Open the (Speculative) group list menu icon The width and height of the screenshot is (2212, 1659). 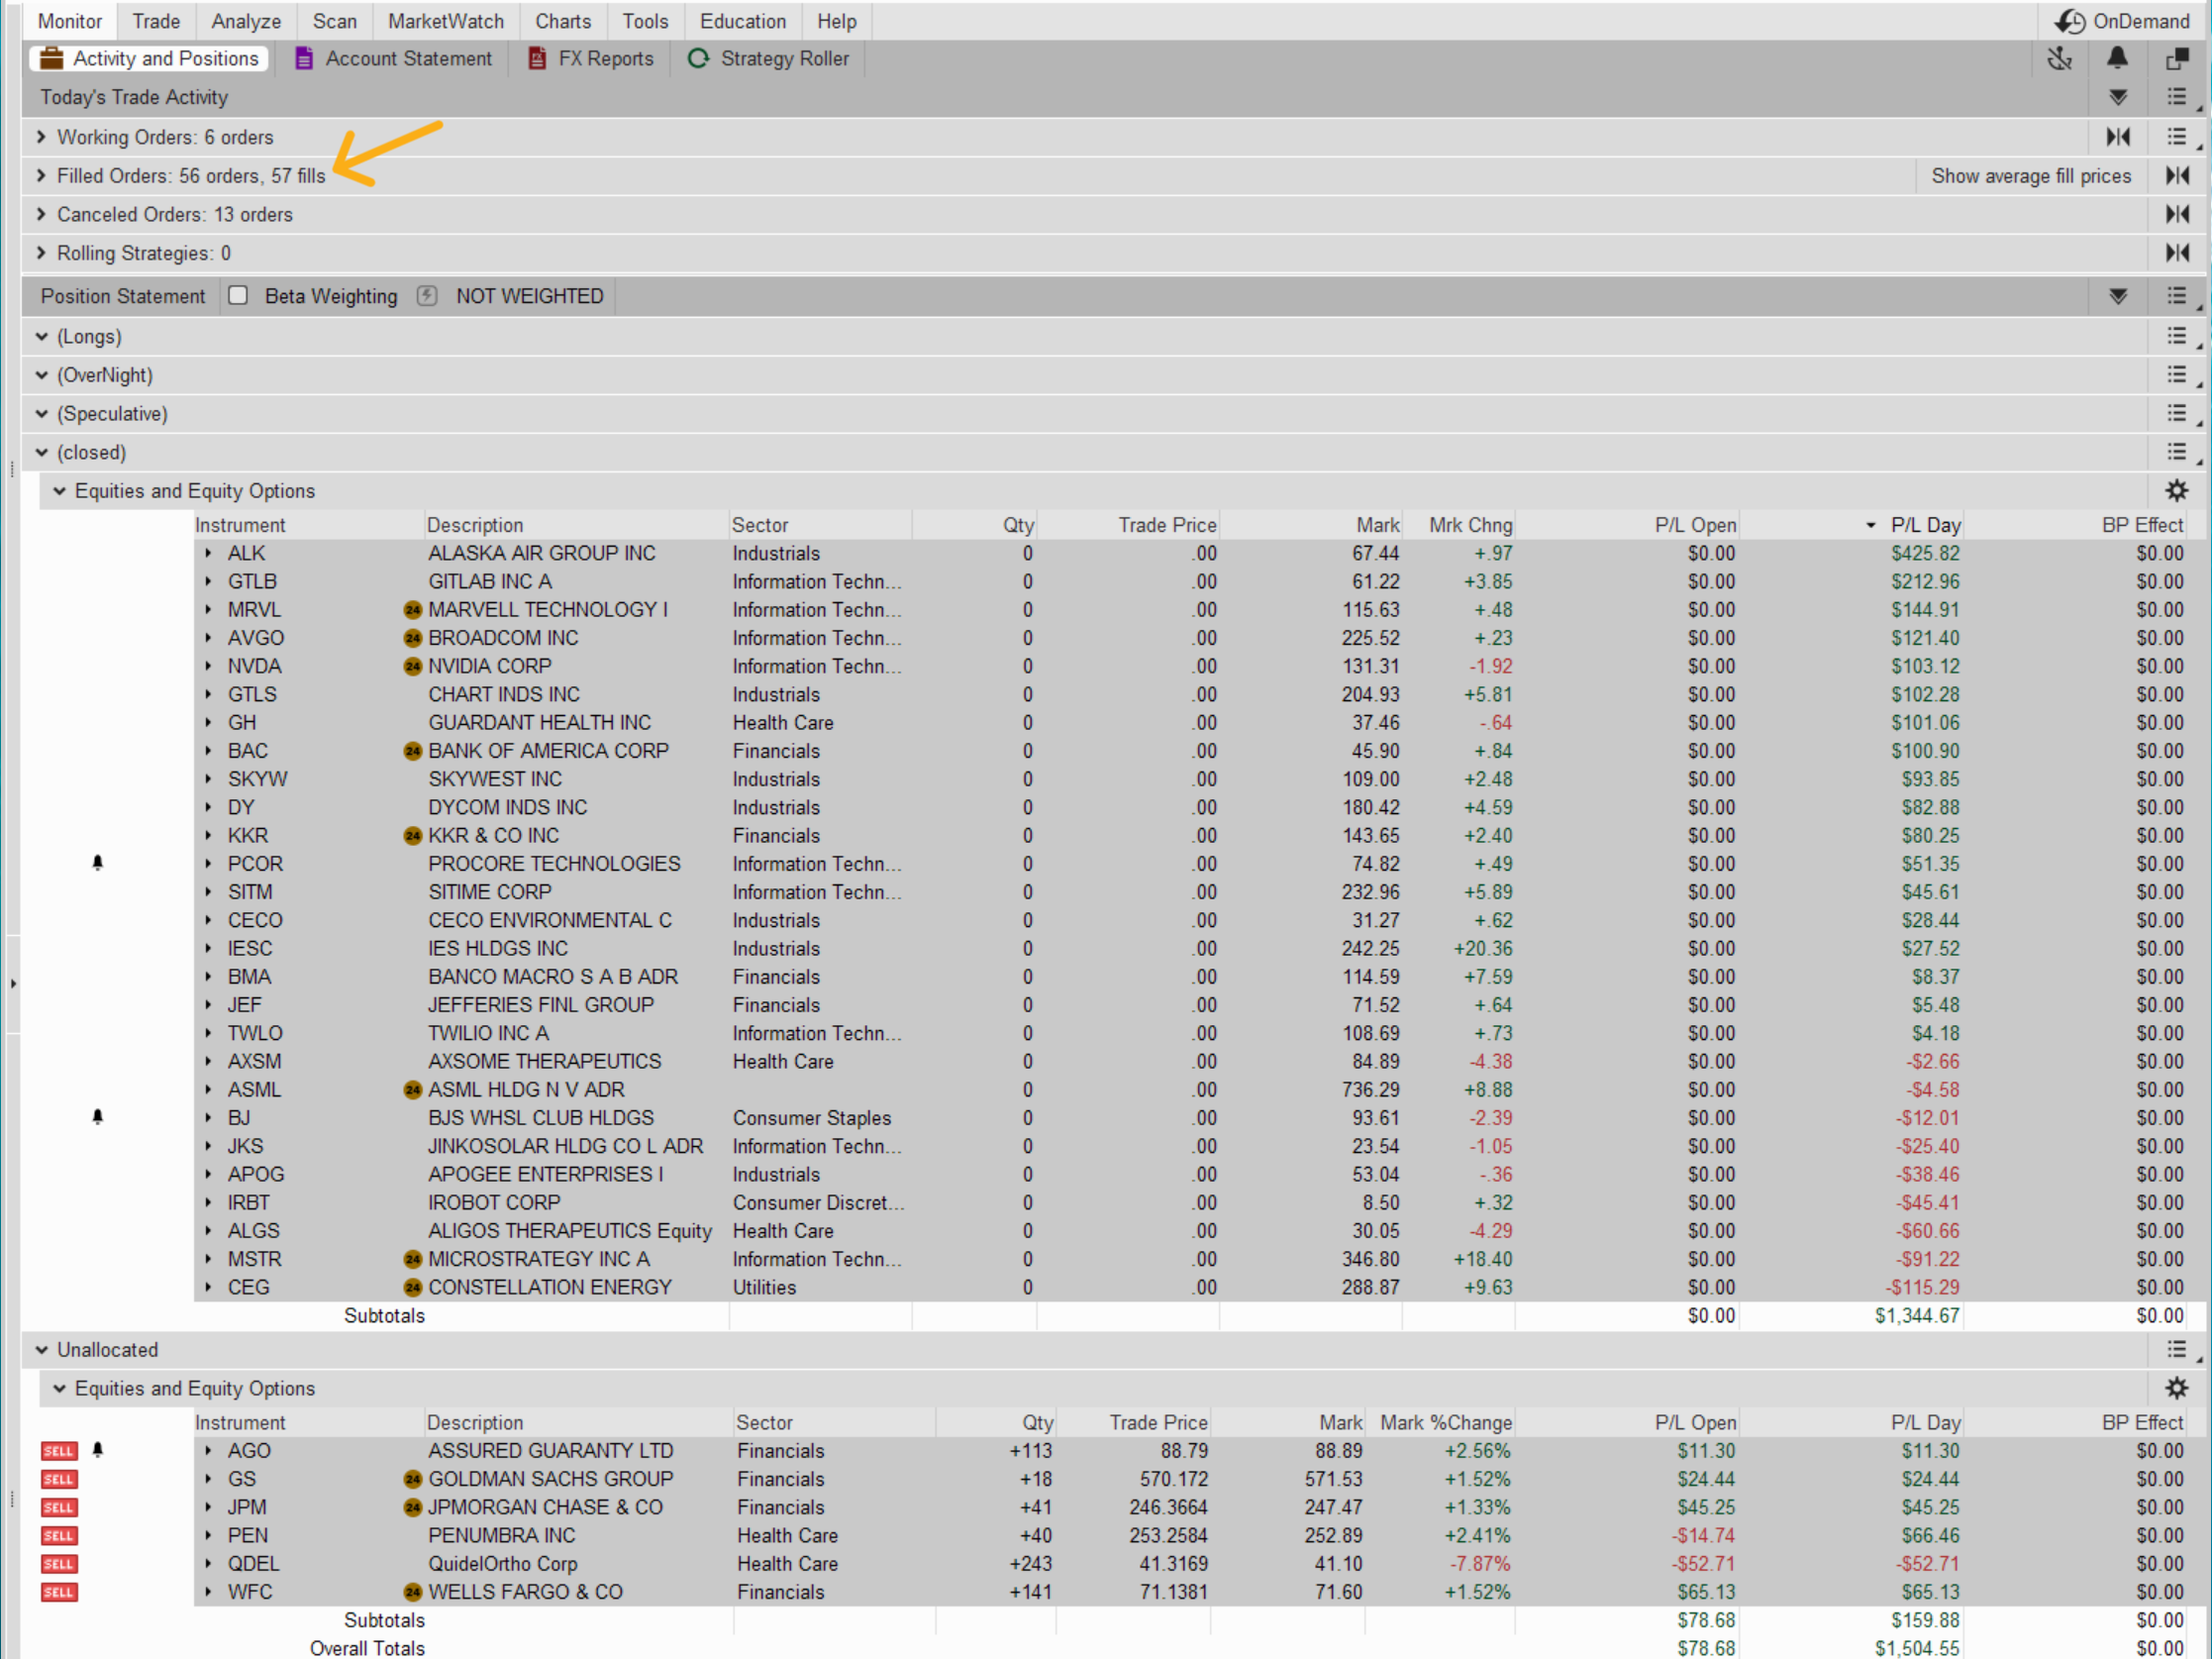tap(2177, 413)
